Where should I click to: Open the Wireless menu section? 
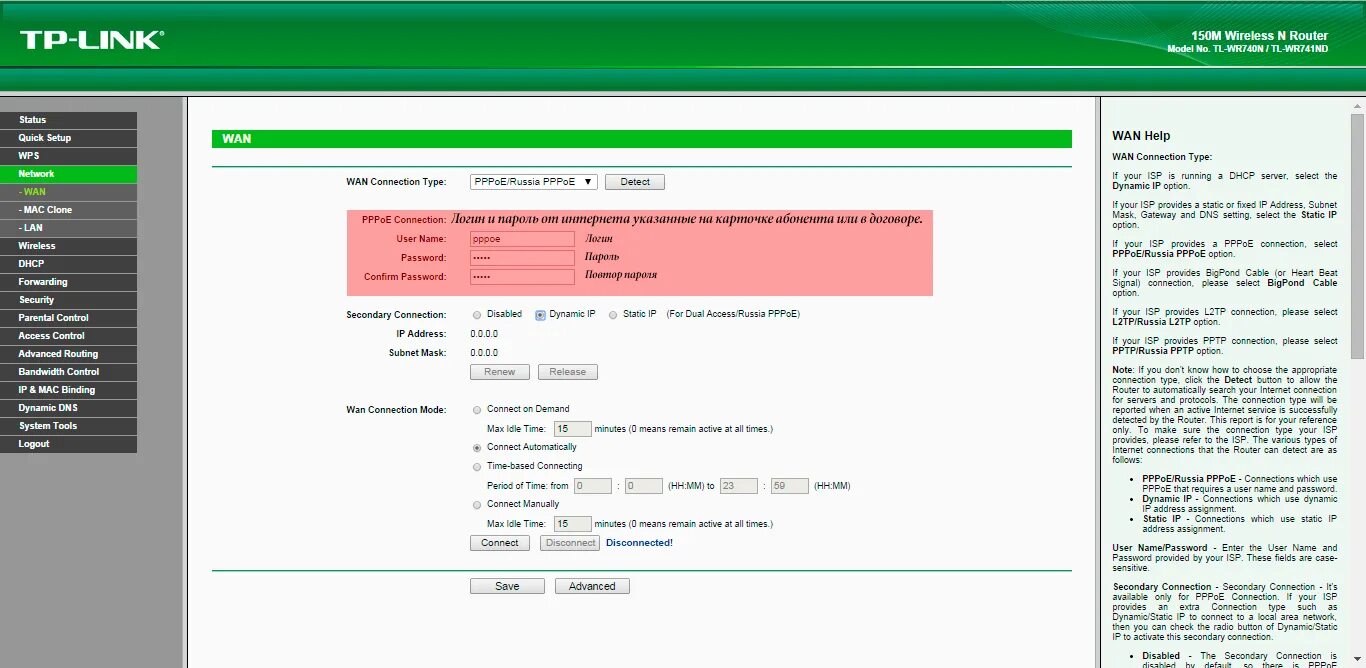[x=68, y=246]
